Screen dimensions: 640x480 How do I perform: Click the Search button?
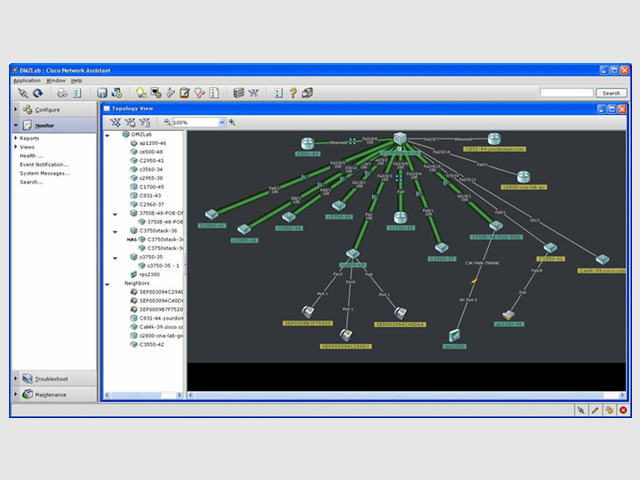pyautogui.click(x=611, y=93)
